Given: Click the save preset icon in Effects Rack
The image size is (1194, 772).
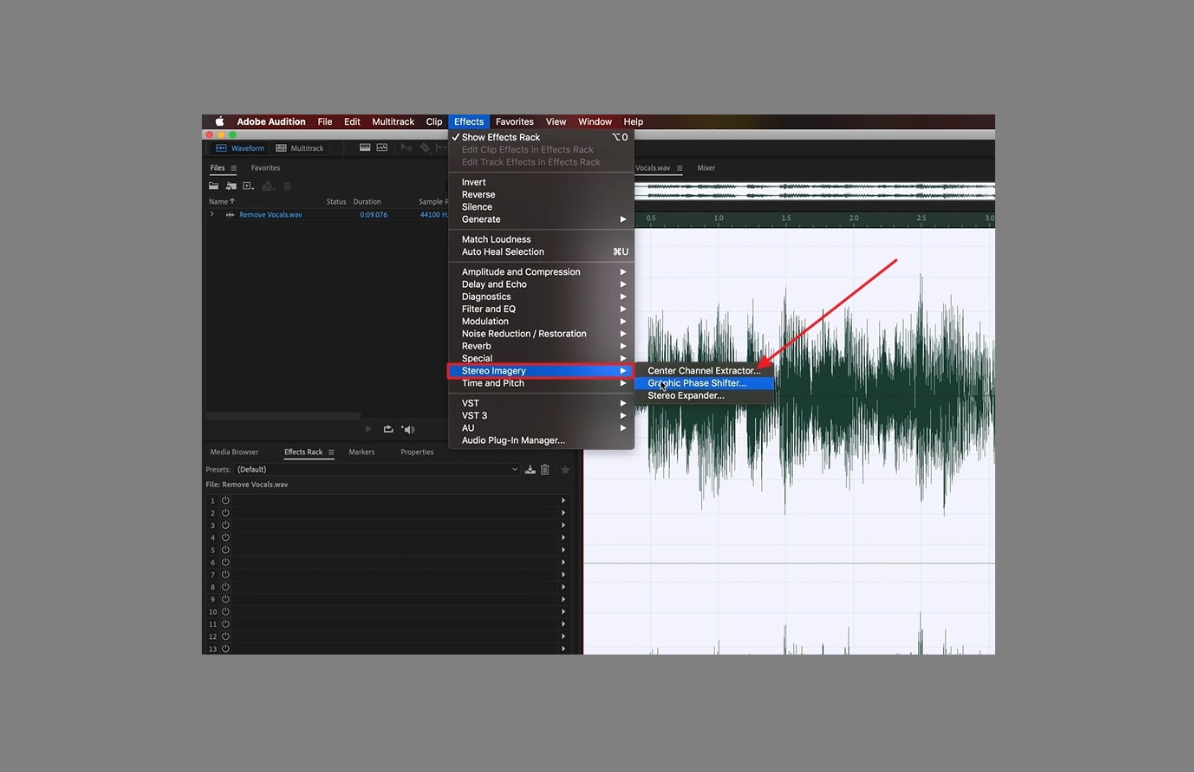Looking at the screenshot, I should click(530, 469).
